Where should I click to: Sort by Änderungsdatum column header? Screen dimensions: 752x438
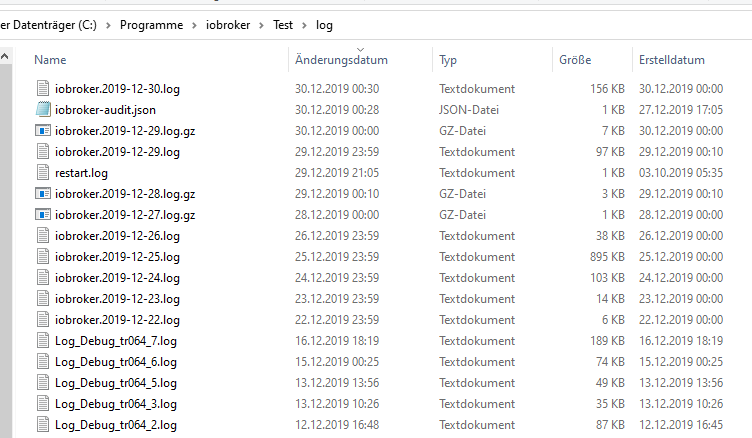tap(341, 60)
